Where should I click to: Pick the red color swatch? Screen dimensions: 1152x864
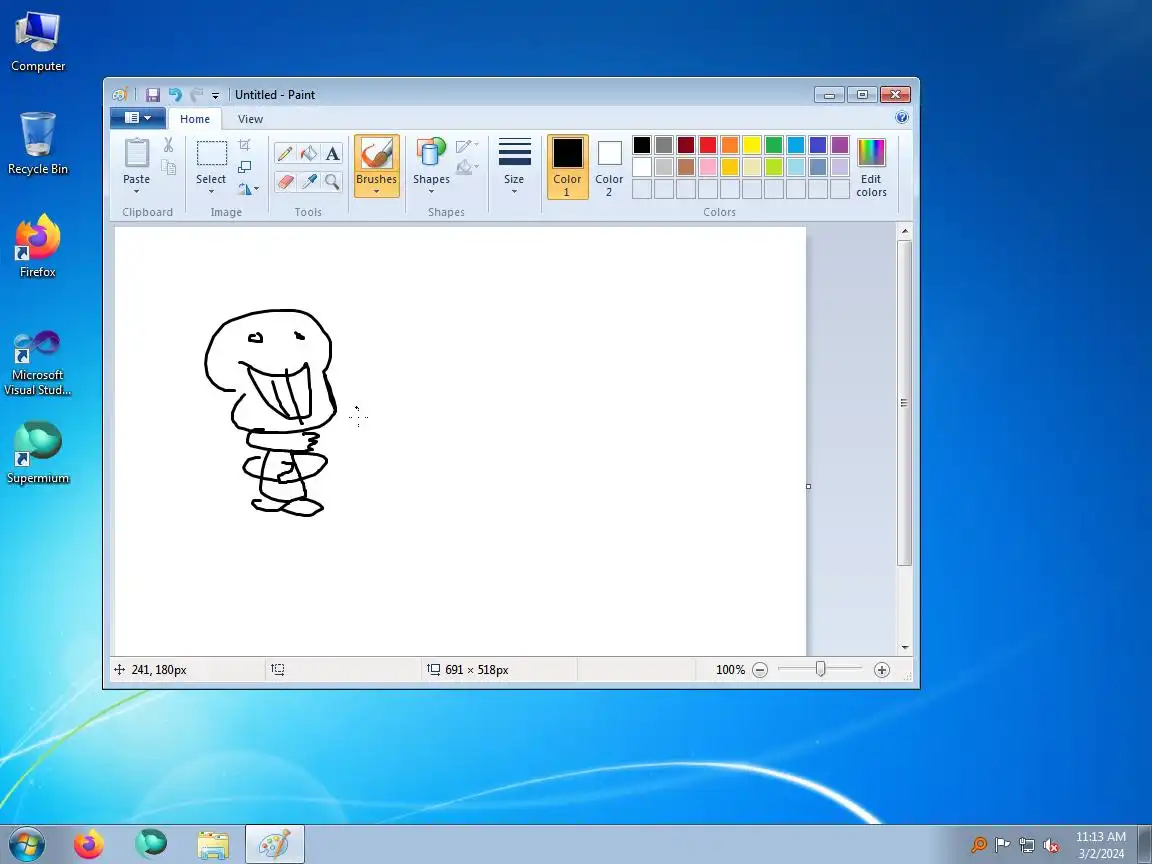click(708, 145)
